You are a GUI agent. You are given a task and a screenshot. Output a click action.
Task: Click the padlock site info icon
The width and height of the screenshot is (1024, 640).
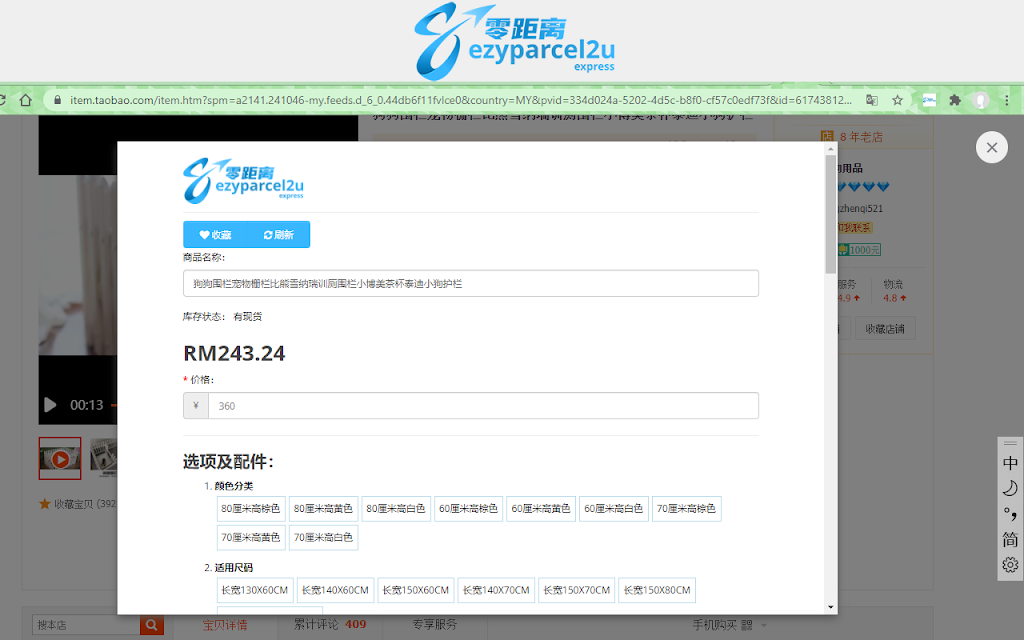[57, 100]
